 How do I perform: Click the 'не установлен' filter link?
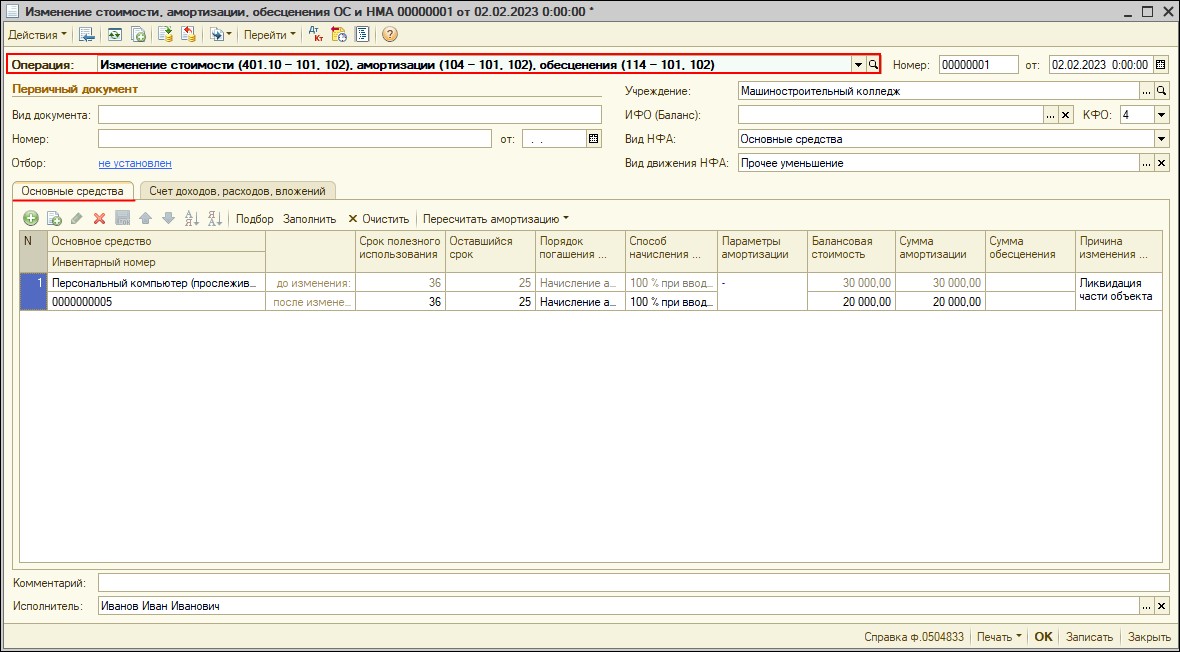[135, 163]
